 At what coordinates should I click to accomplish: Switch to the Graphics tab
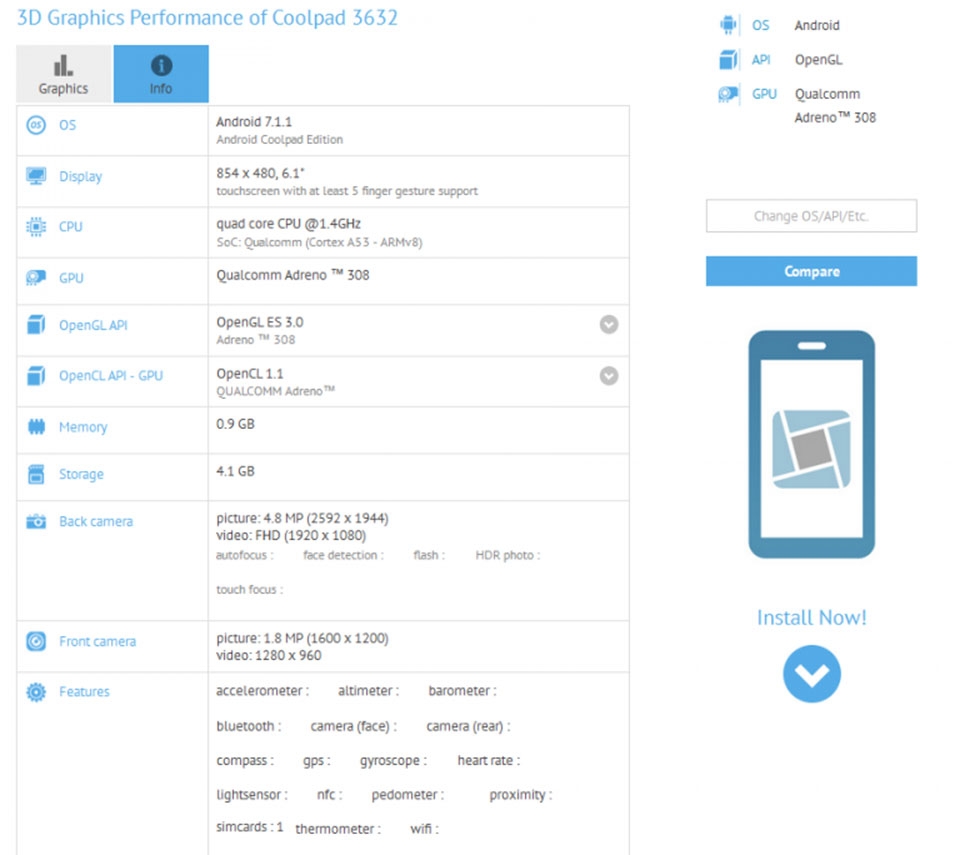pyautogui.click(x=62, y=73)
